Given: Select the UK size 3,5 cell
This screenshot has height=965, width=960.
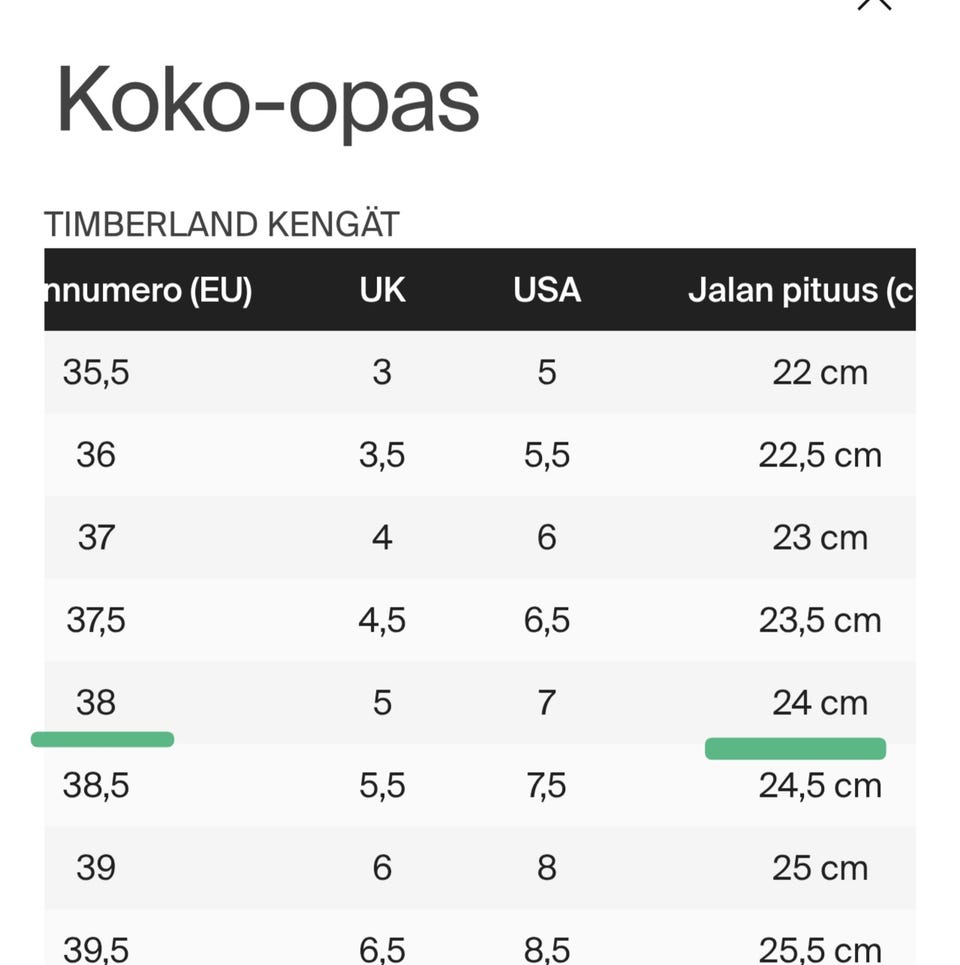Looking at the screenshot, I should click(382, 456).
